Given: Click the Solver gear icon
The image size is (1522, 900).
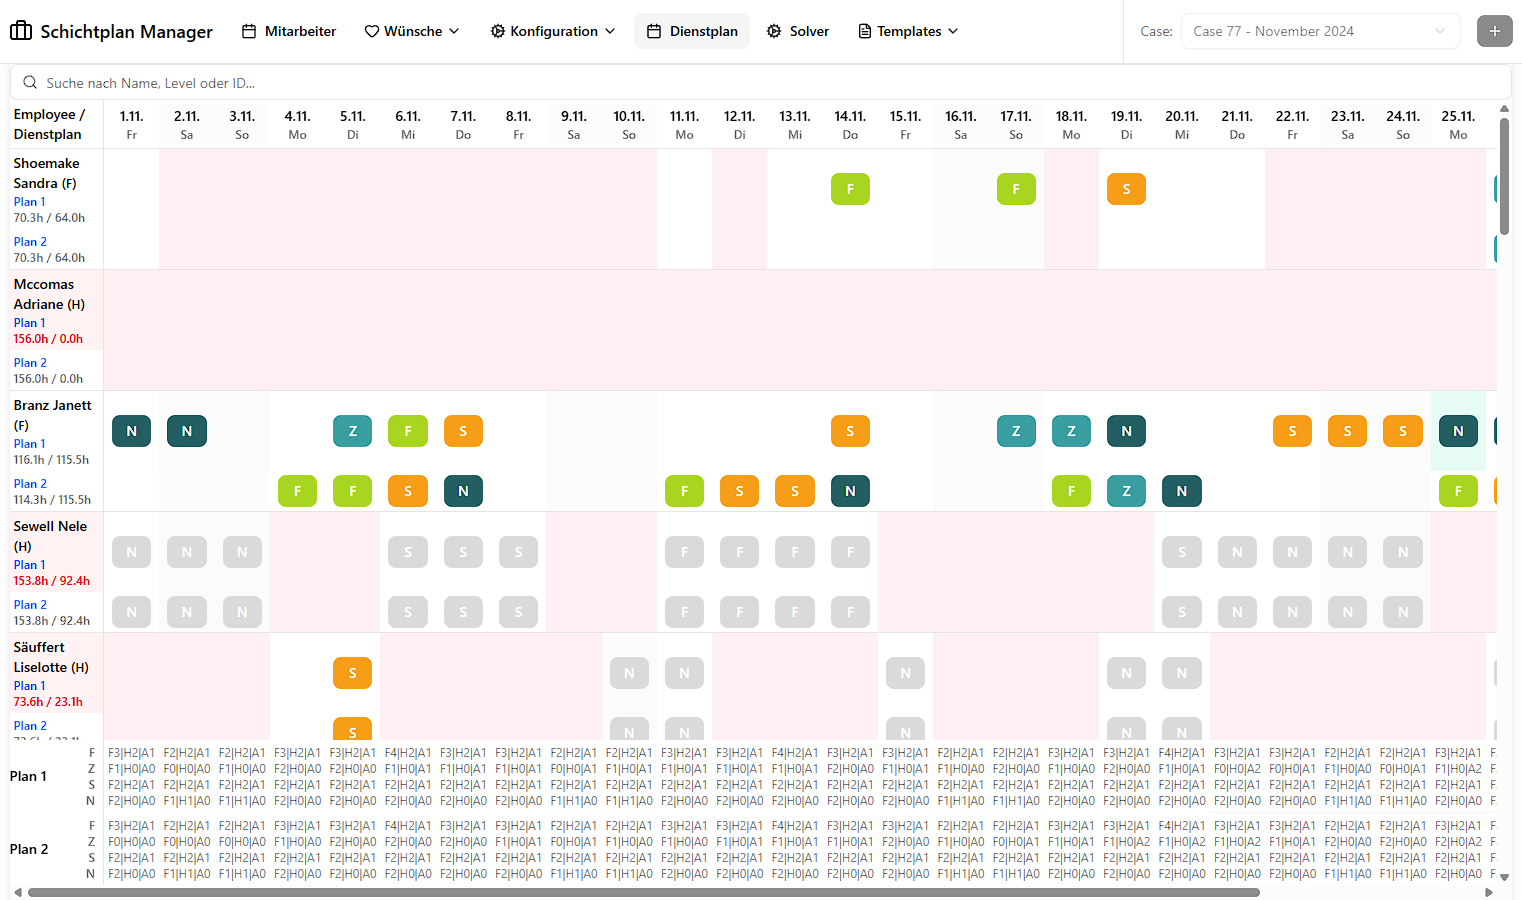Looking at the screenshot, I should click(774, 31).
